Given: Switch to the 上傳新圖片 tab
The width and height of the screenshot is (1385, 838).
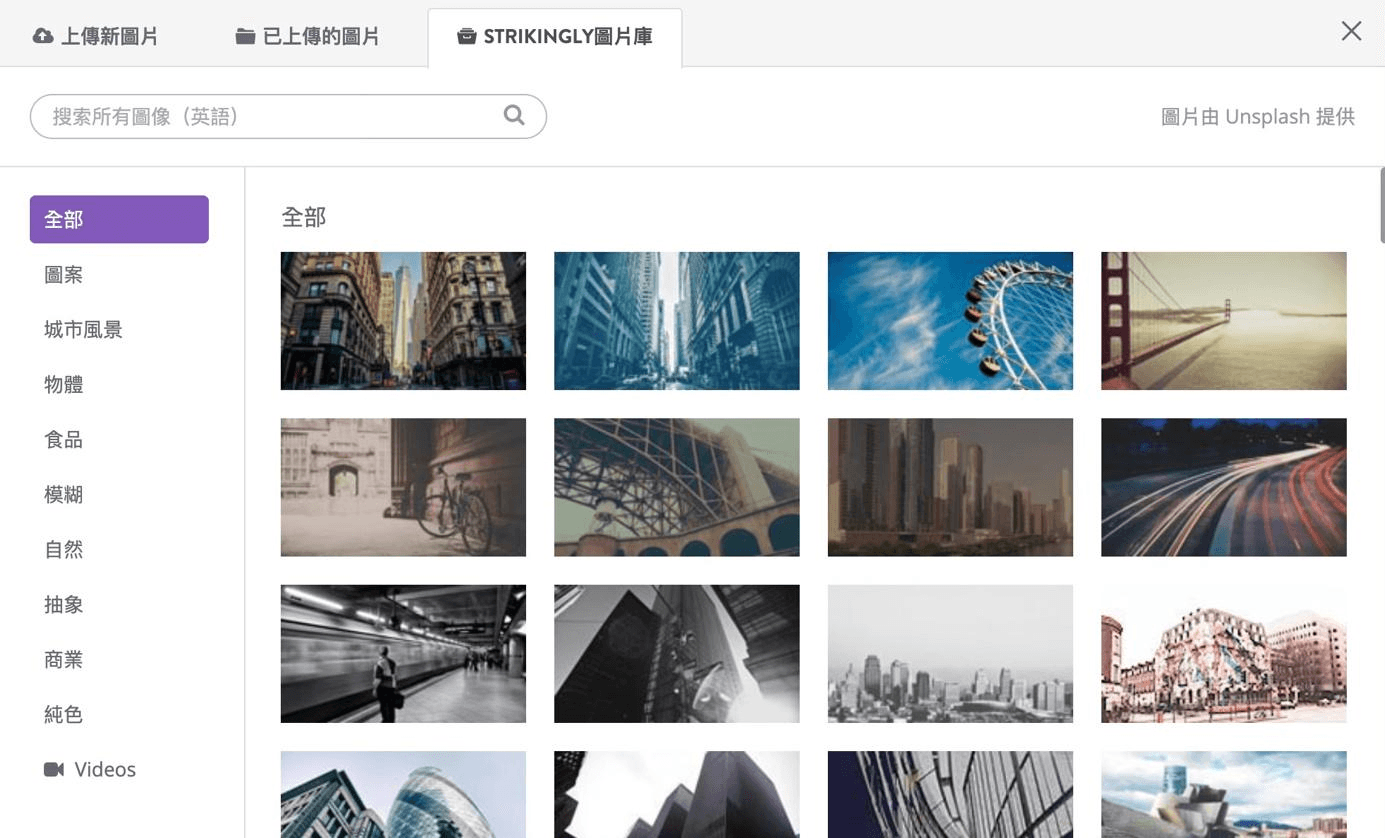Looking at the screenshot, I should point(95,34).
